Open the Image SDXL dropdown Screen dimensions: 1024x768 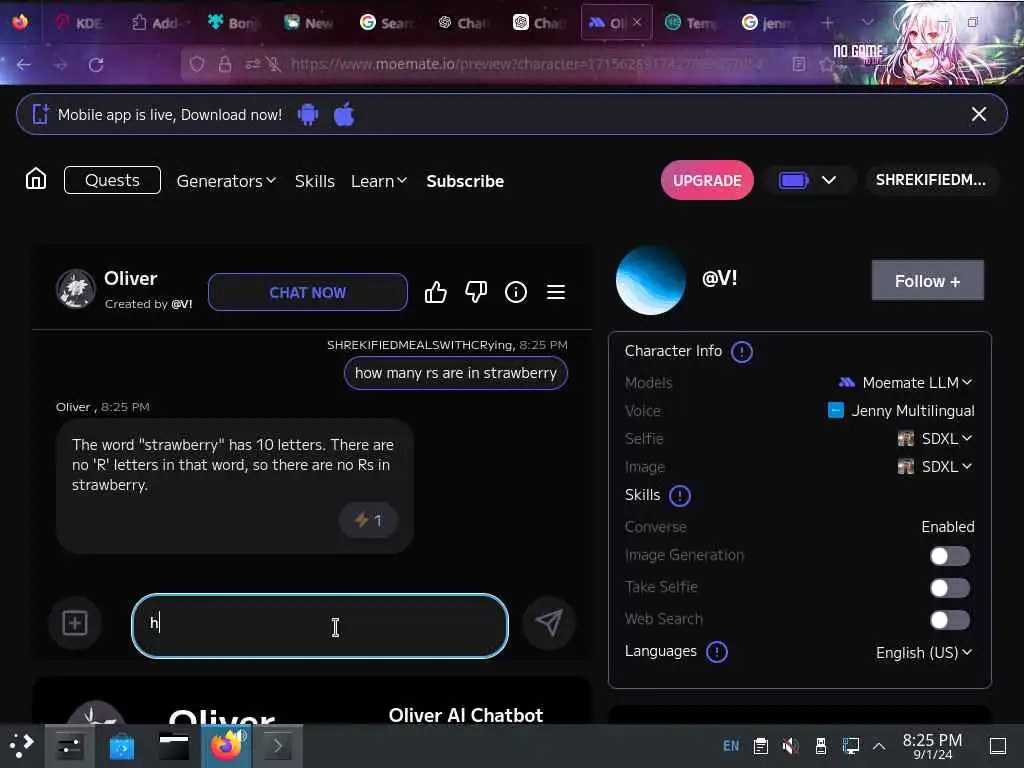coord(935,466)
